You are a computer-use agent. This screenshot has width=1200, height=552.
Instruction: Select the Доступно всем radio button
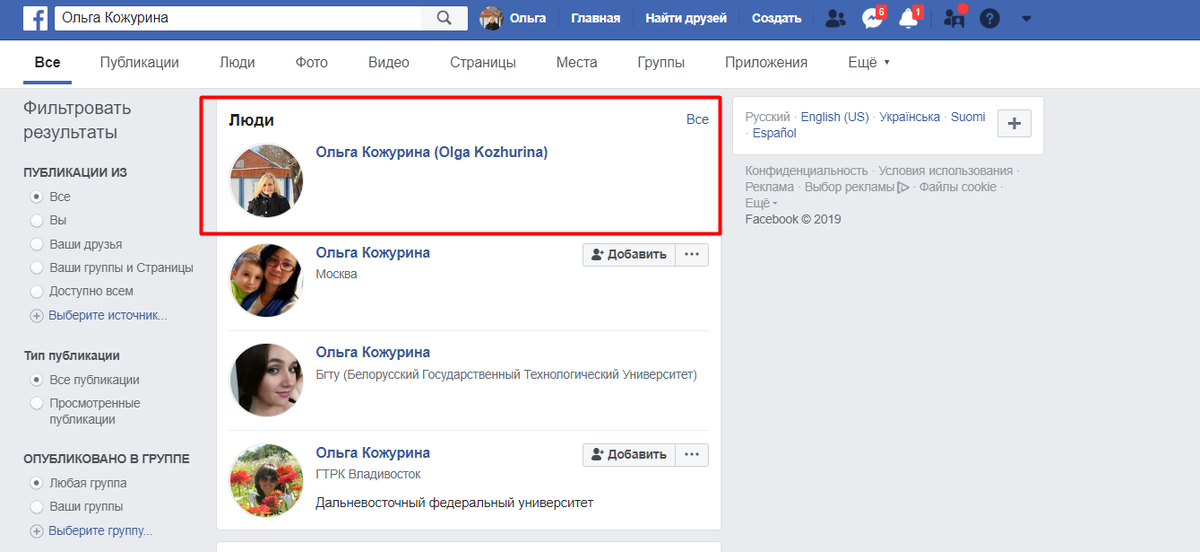click(x=37, y=291)
